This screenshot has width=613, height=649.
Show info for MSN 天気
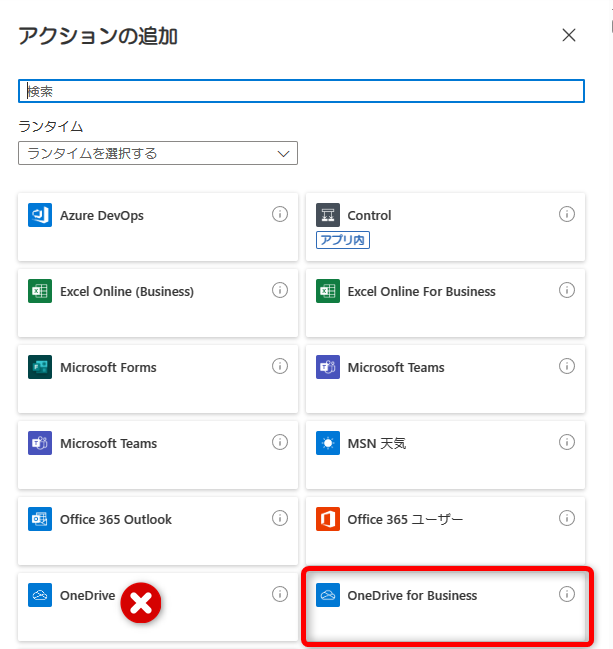pos(567,442)
